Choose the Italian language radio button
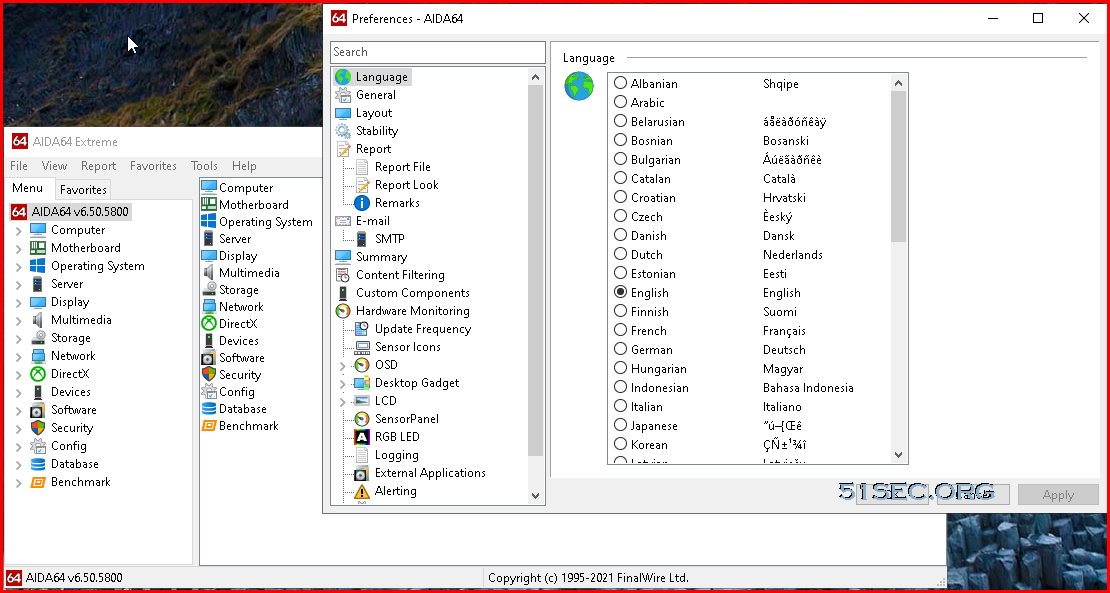1110x593 pixels. coord(620,407)
